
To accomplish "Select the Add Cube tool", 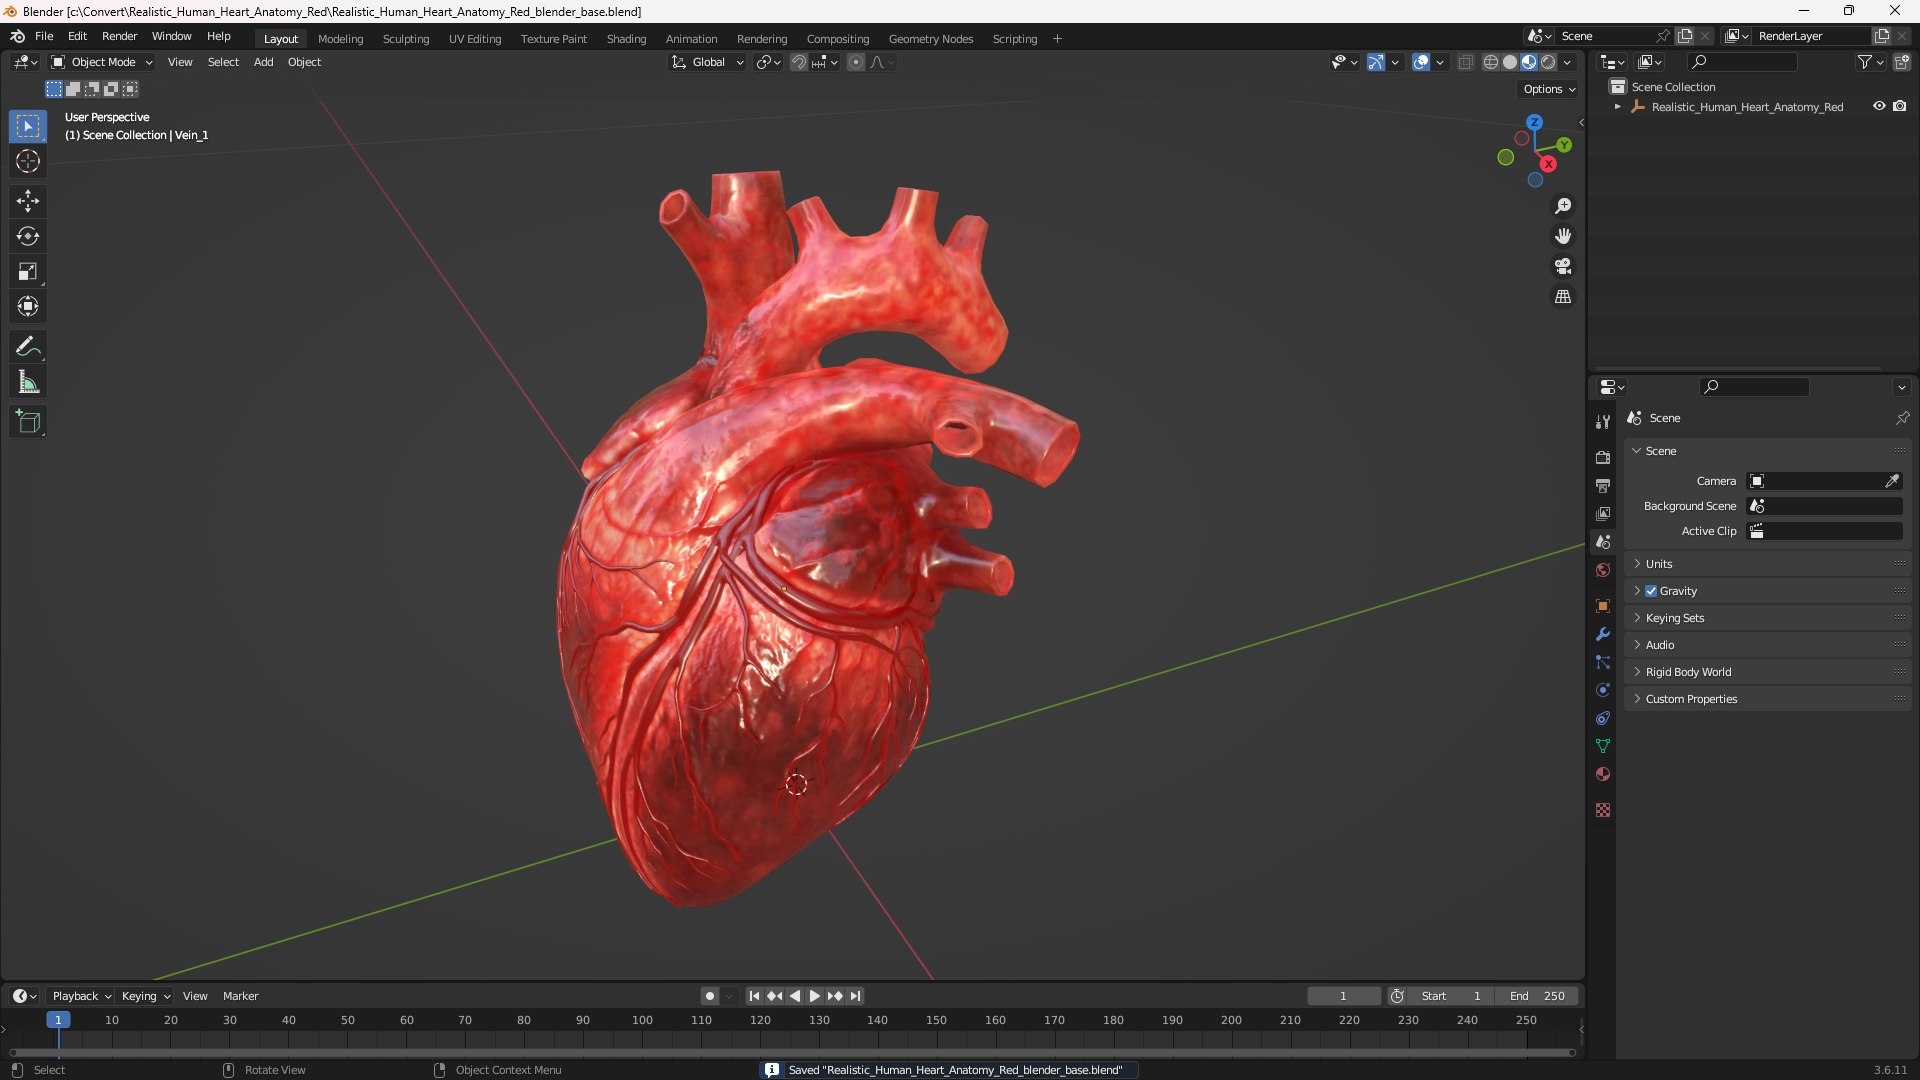I will [x=28, y=422].
